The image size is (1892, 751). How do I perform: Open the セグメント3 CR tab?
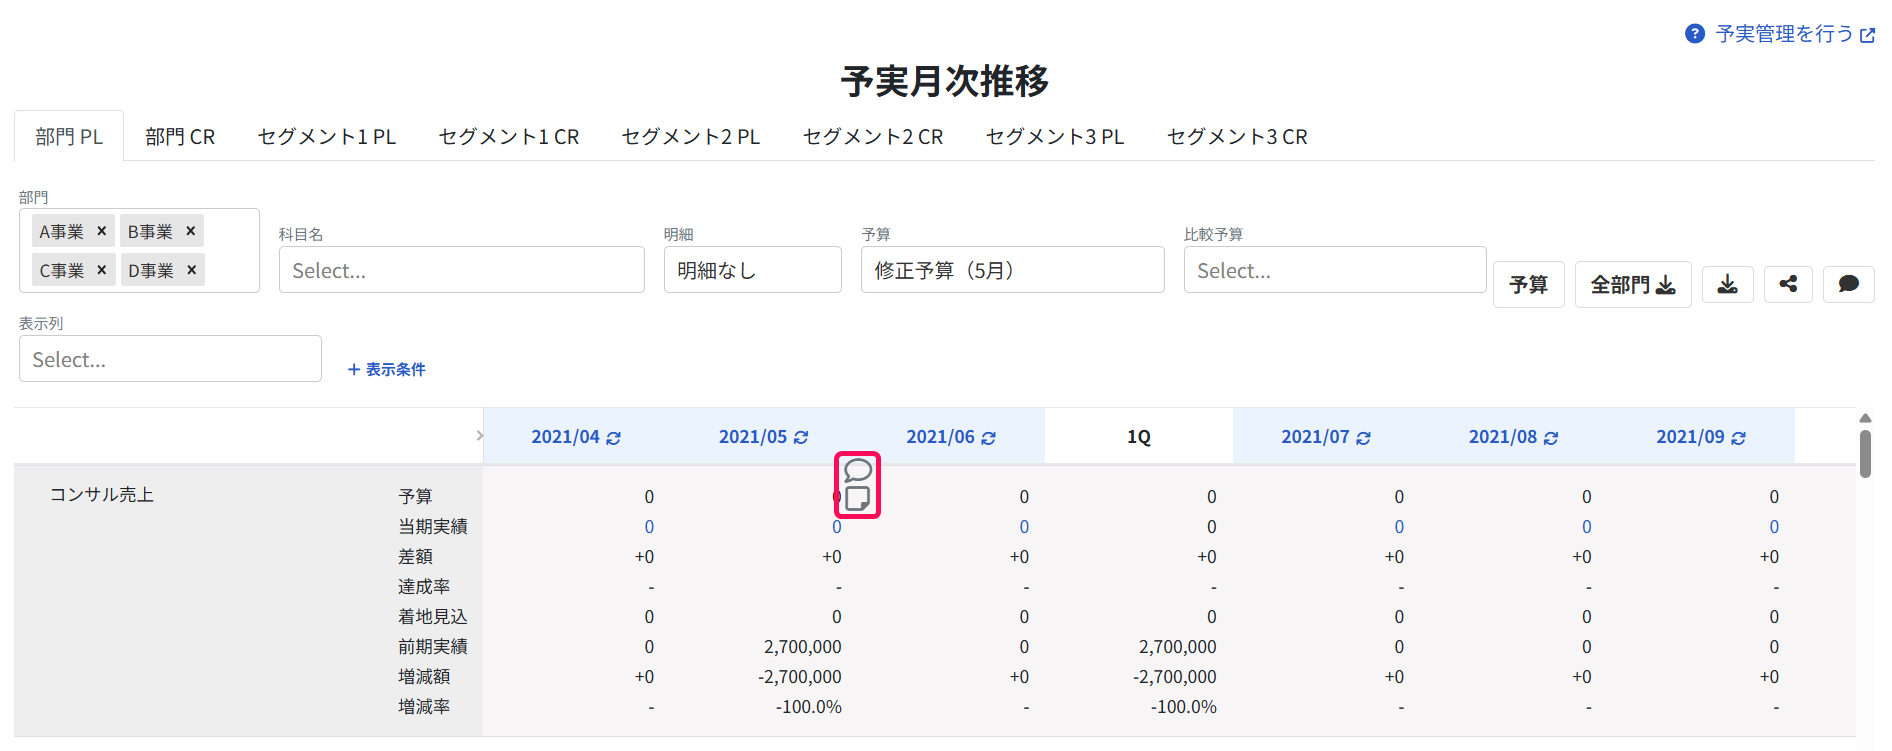[1237, 137]
